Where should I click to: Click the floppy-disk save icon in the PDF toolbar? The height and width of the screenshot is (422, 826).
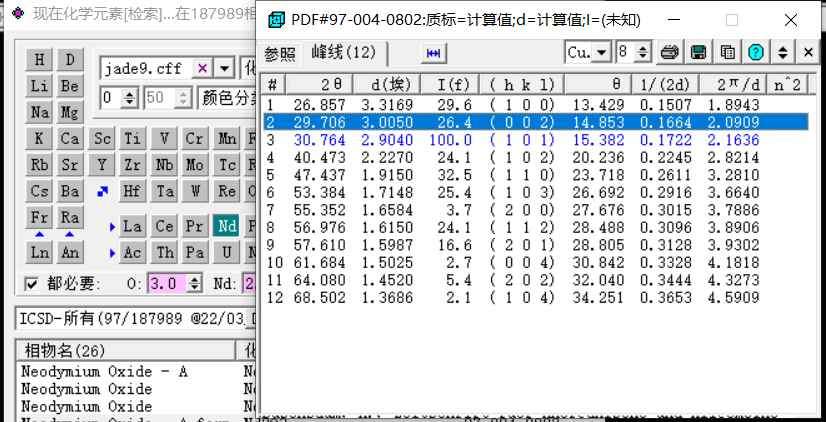coord(699,53)
